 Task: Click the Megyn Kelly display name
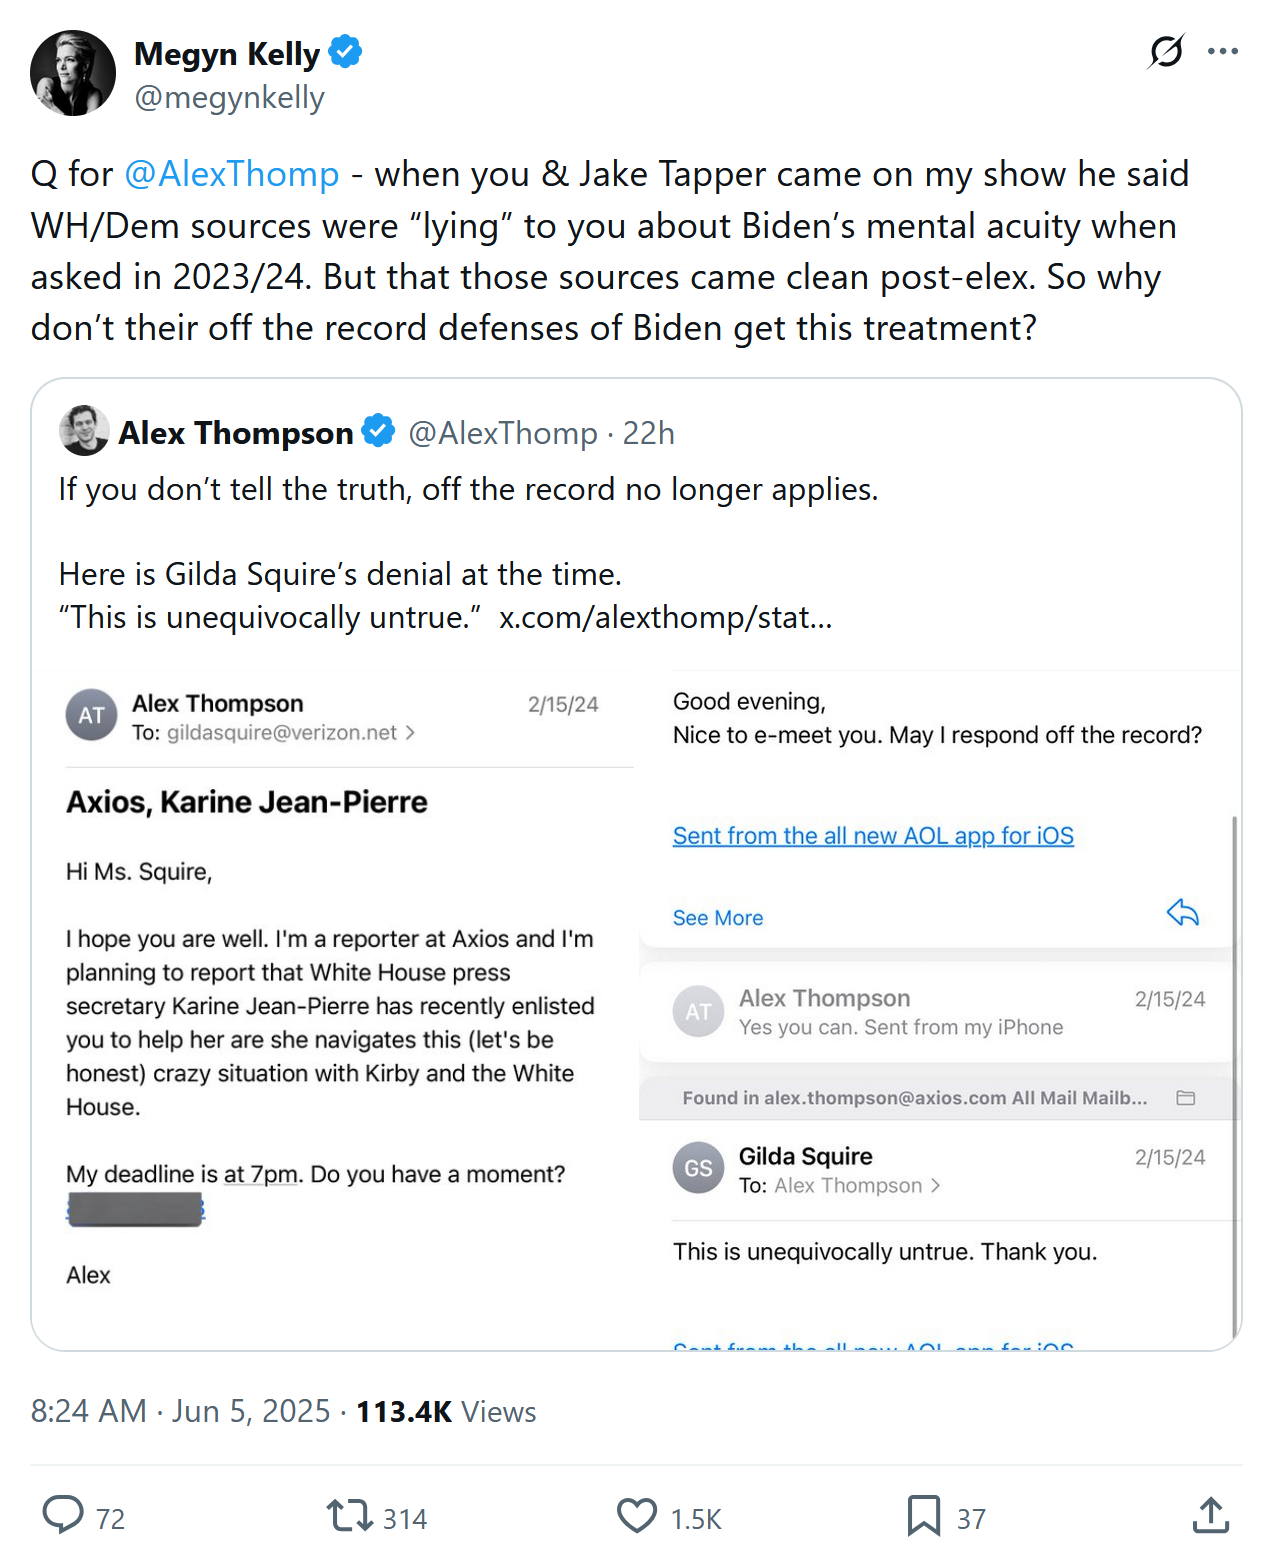(x=227, y=54)
